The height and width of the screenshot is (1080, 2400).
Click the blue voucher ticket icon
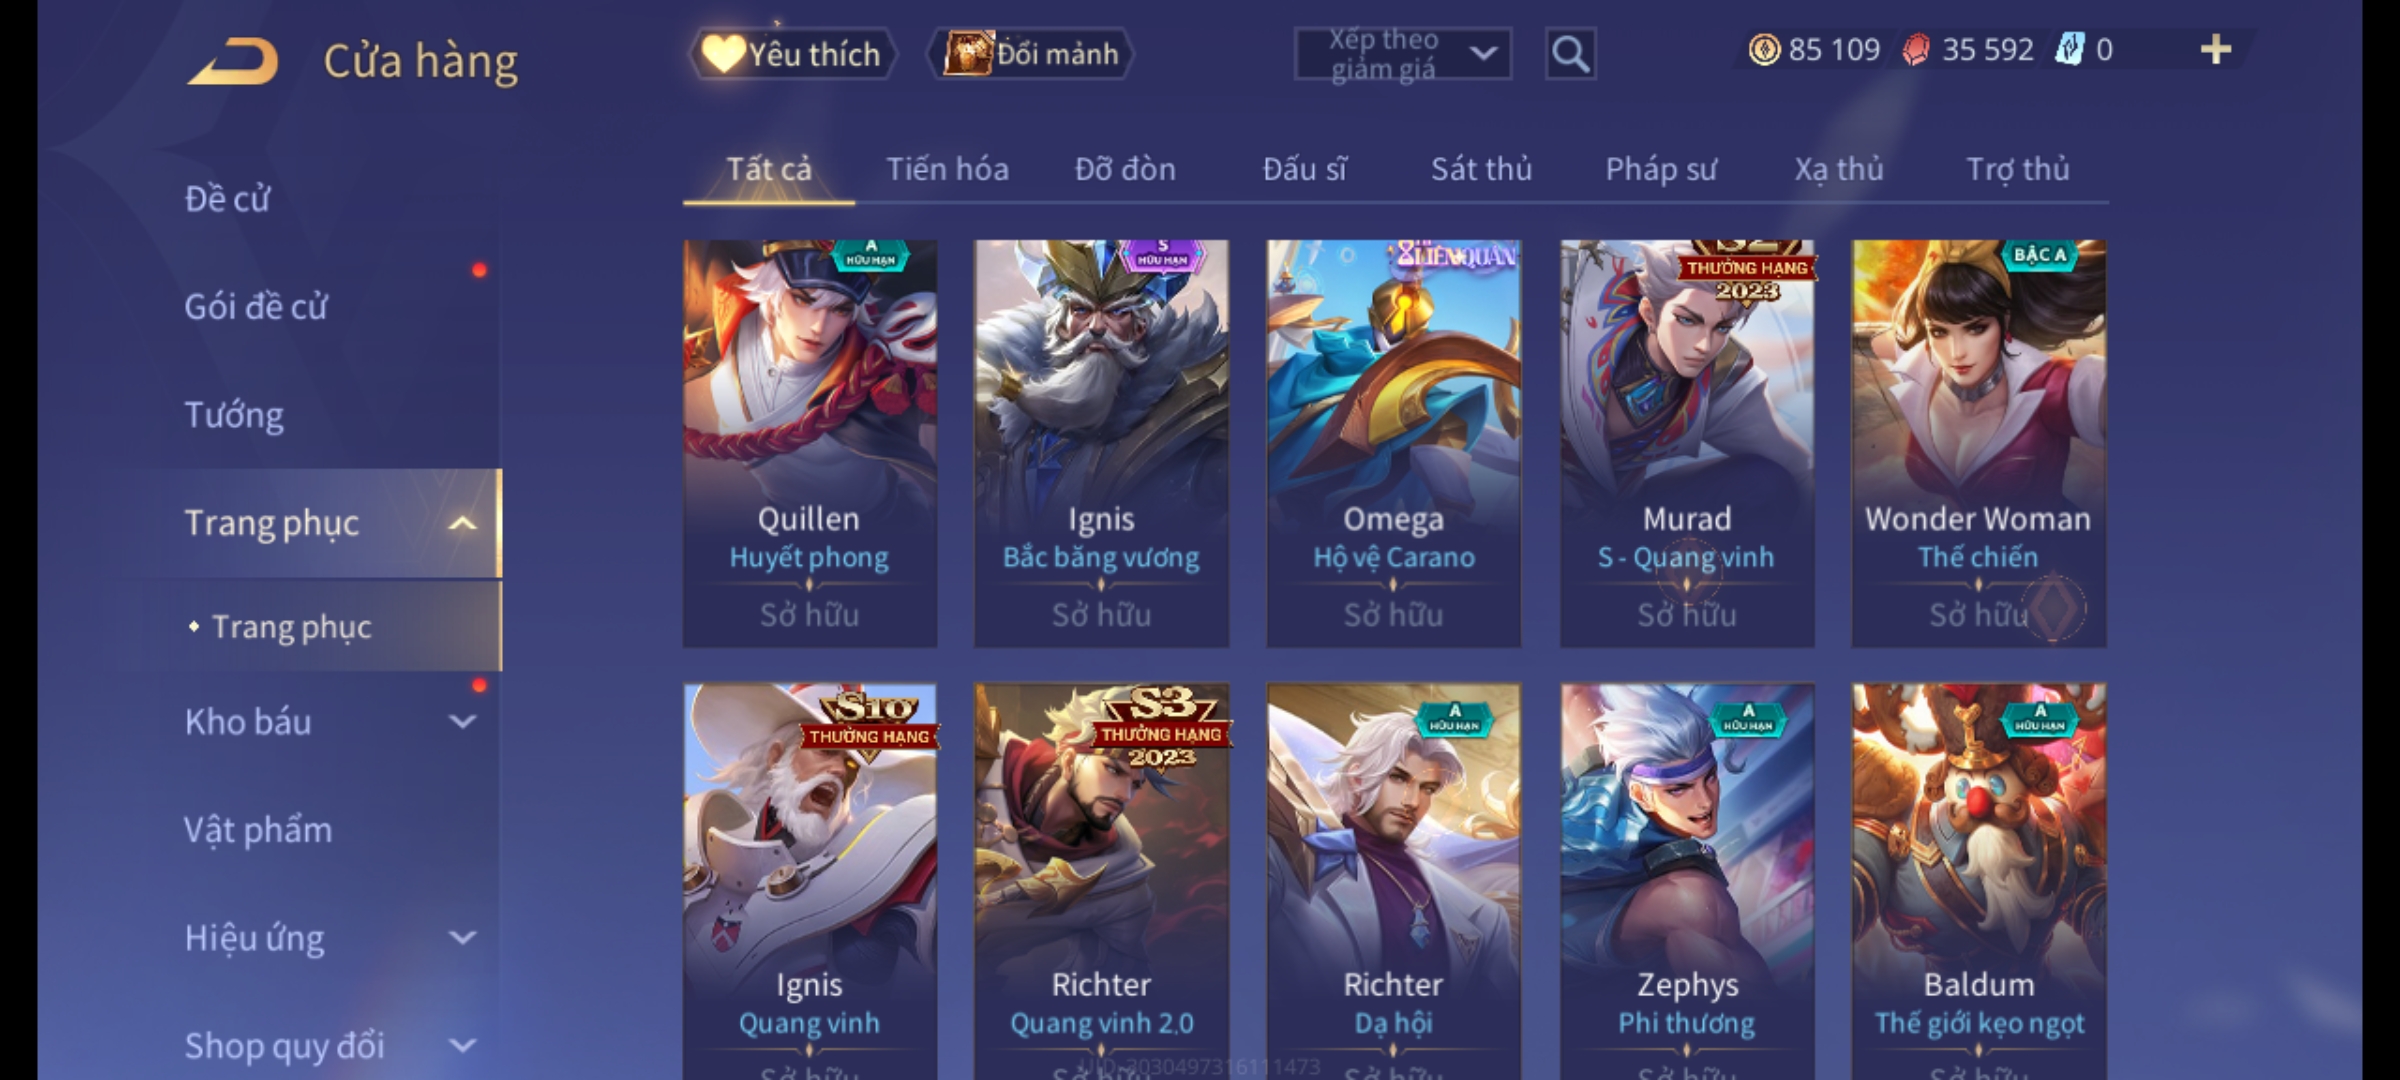point(2068,50)
